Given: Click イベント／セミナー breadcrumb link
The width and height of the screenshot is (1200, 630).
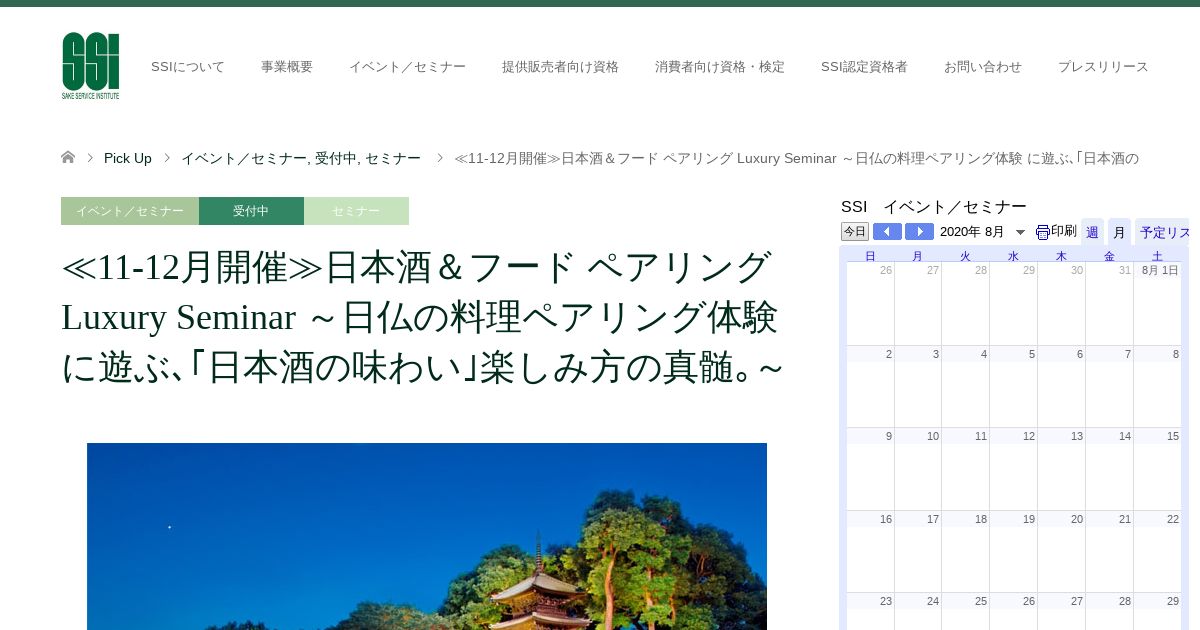Looking at the screenshot, I should pyautogui.click(x=243, y=158).
